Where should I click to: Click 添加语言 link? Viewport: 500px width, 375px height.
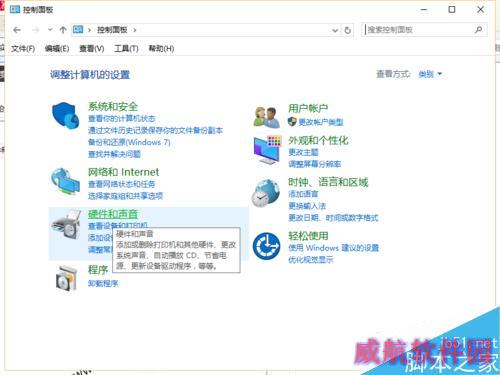[x=303, y=194]
